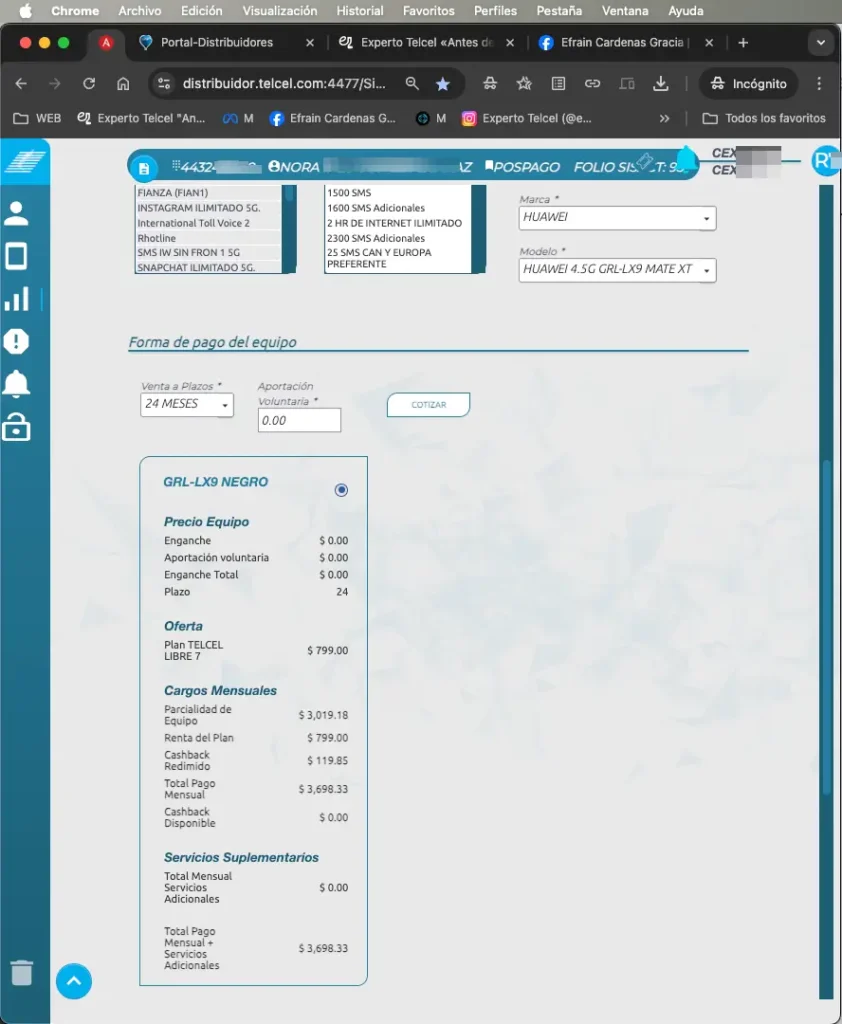
Task: Open the padlock case icon in sidebar
Action: (x=16, y=427)
